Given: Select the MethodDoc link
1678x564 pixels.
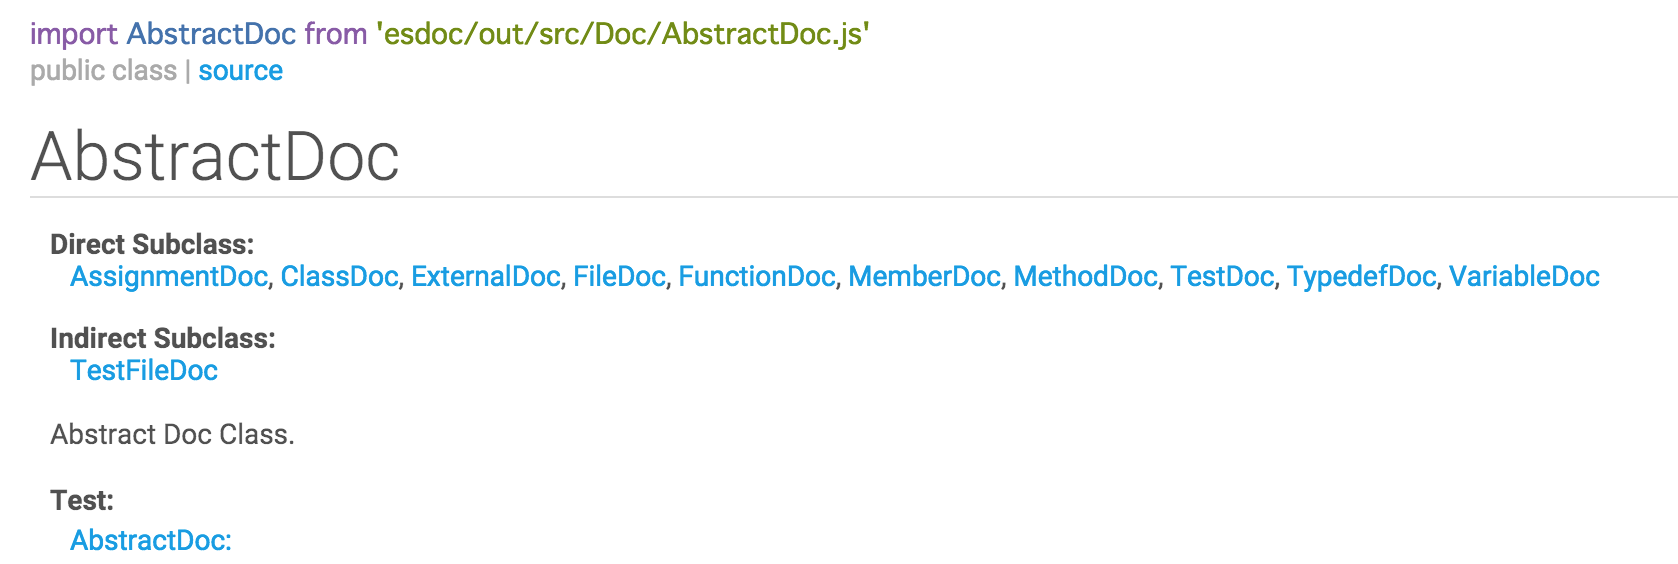Looking at the screenshot, I should (x=1085, y=277).
